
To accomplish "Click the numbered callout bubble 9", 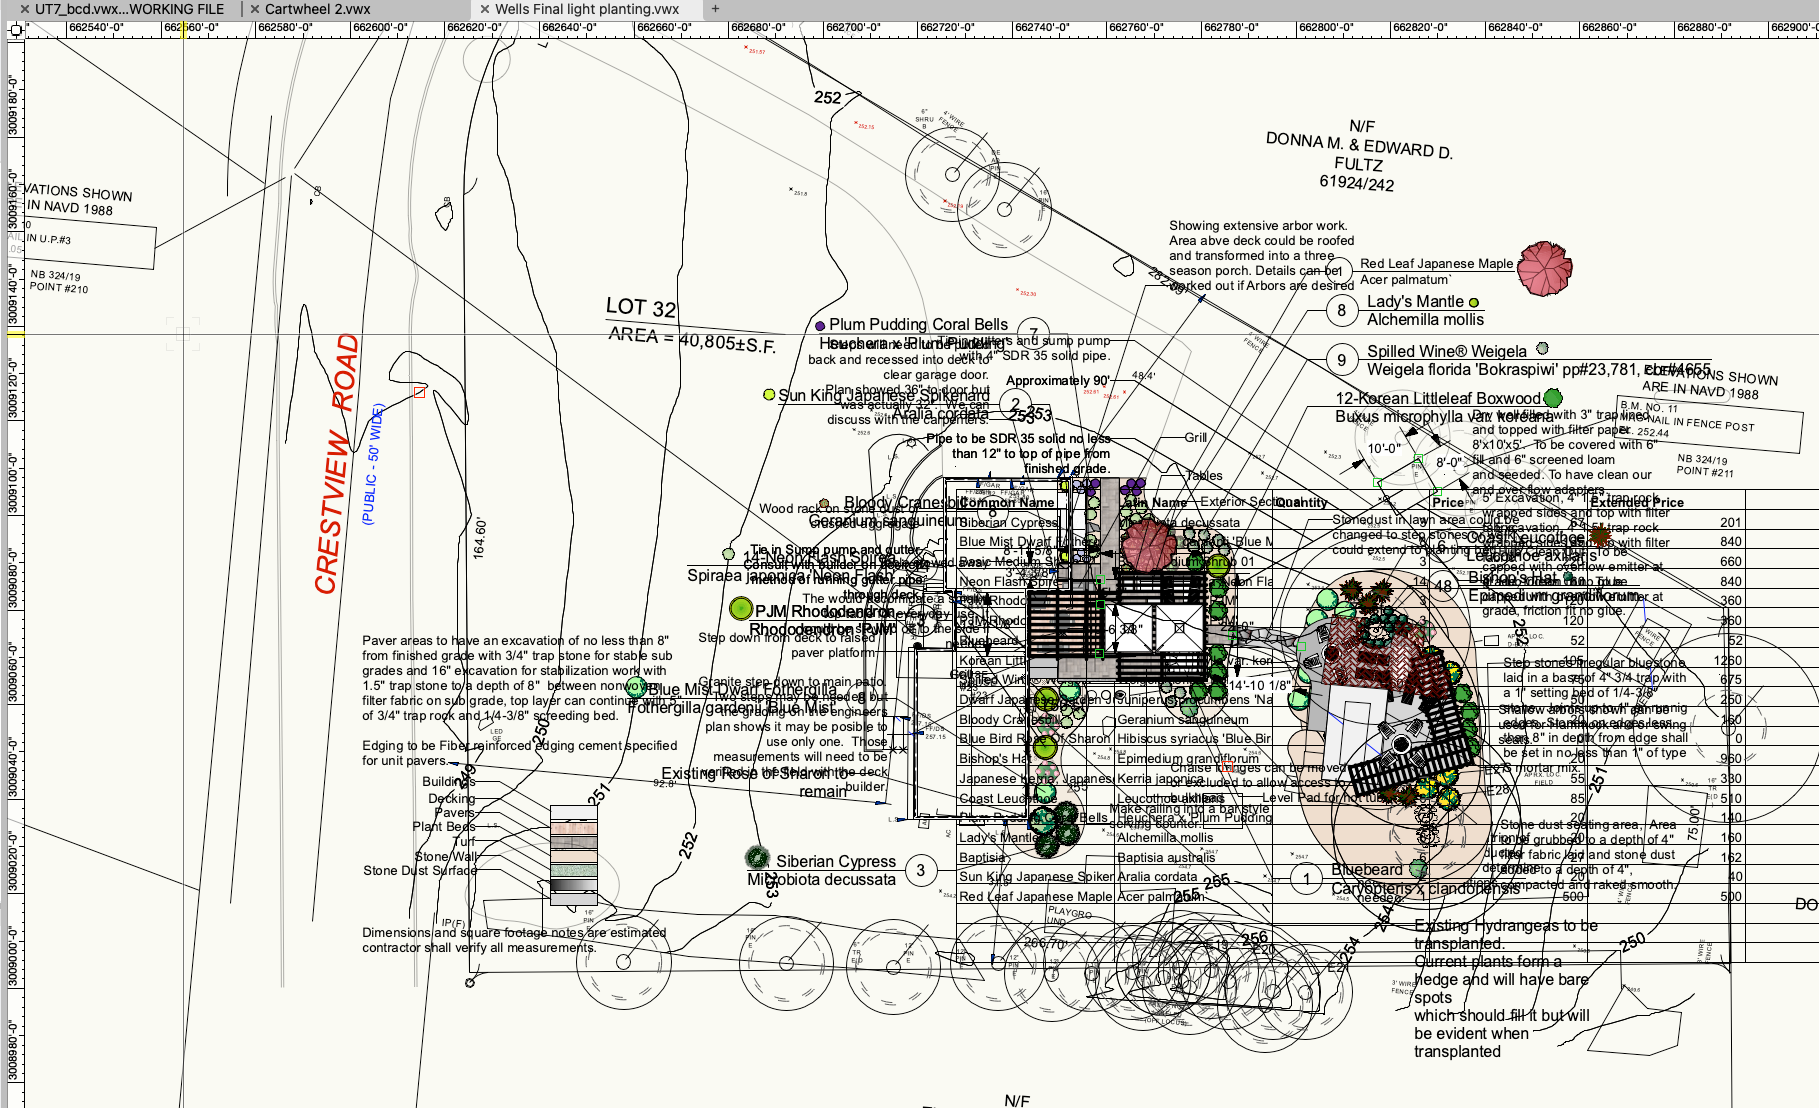I will pos(1341,360).
